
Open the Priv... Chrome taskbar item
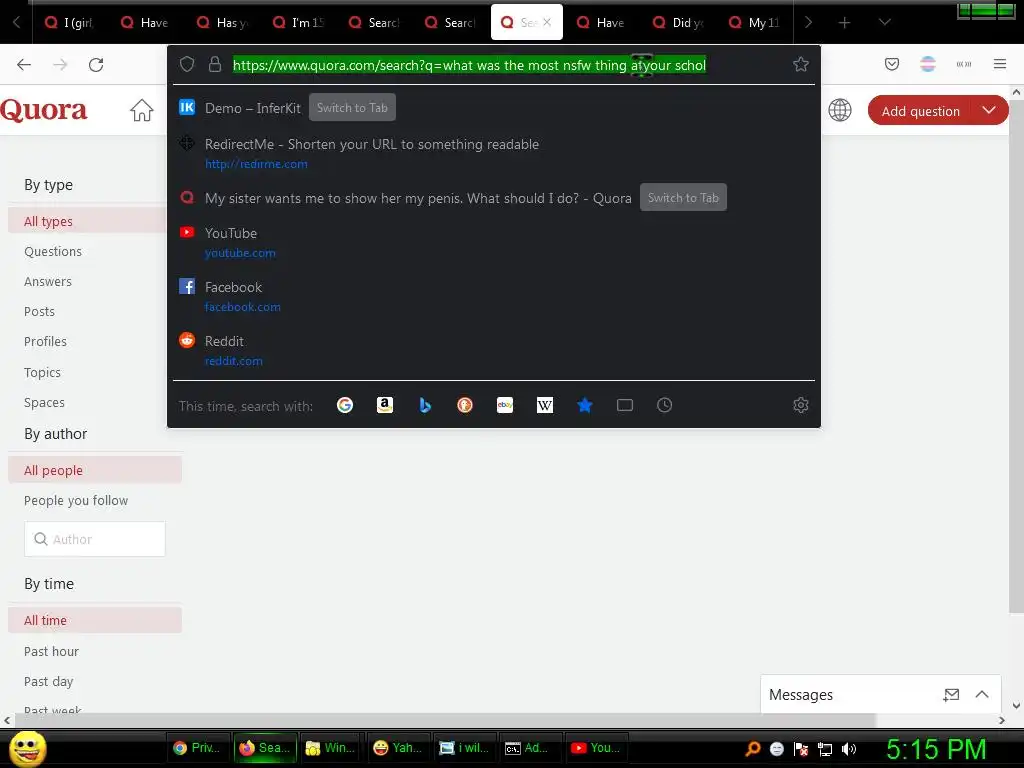point(198,748)
